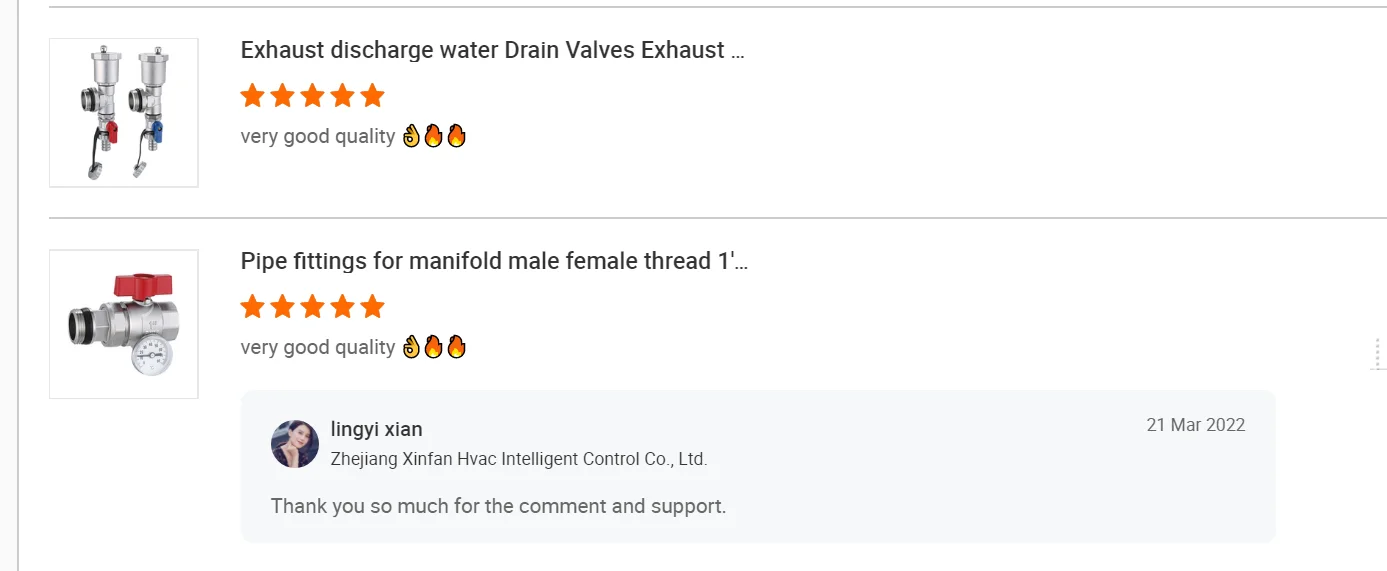This screenshot has height=571, width=1387.
Task: Click the last fire emoji in the exhaust valves review
Action: 457,136
